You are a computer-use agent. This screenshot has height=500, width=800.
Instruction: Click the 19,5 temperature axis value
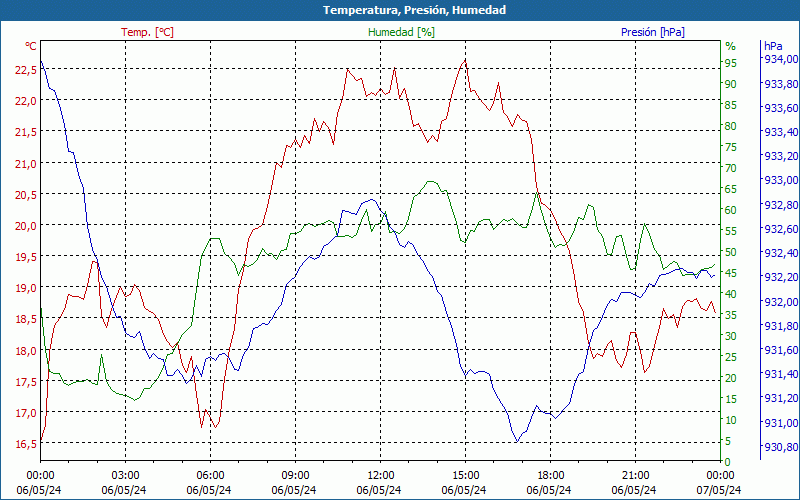click(26, 257)
